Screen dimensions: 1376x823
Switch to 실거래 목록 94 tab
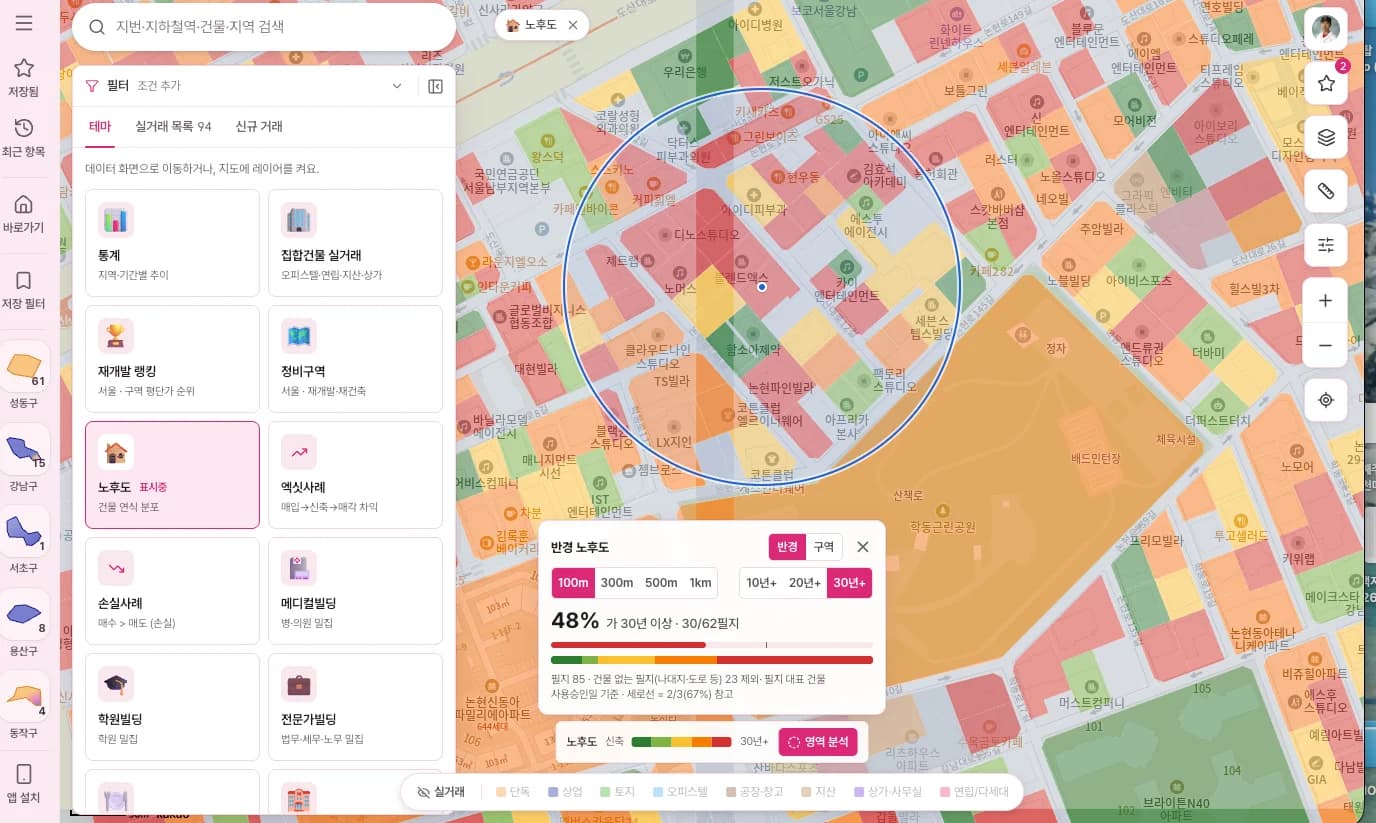click(x=173, y=127)
